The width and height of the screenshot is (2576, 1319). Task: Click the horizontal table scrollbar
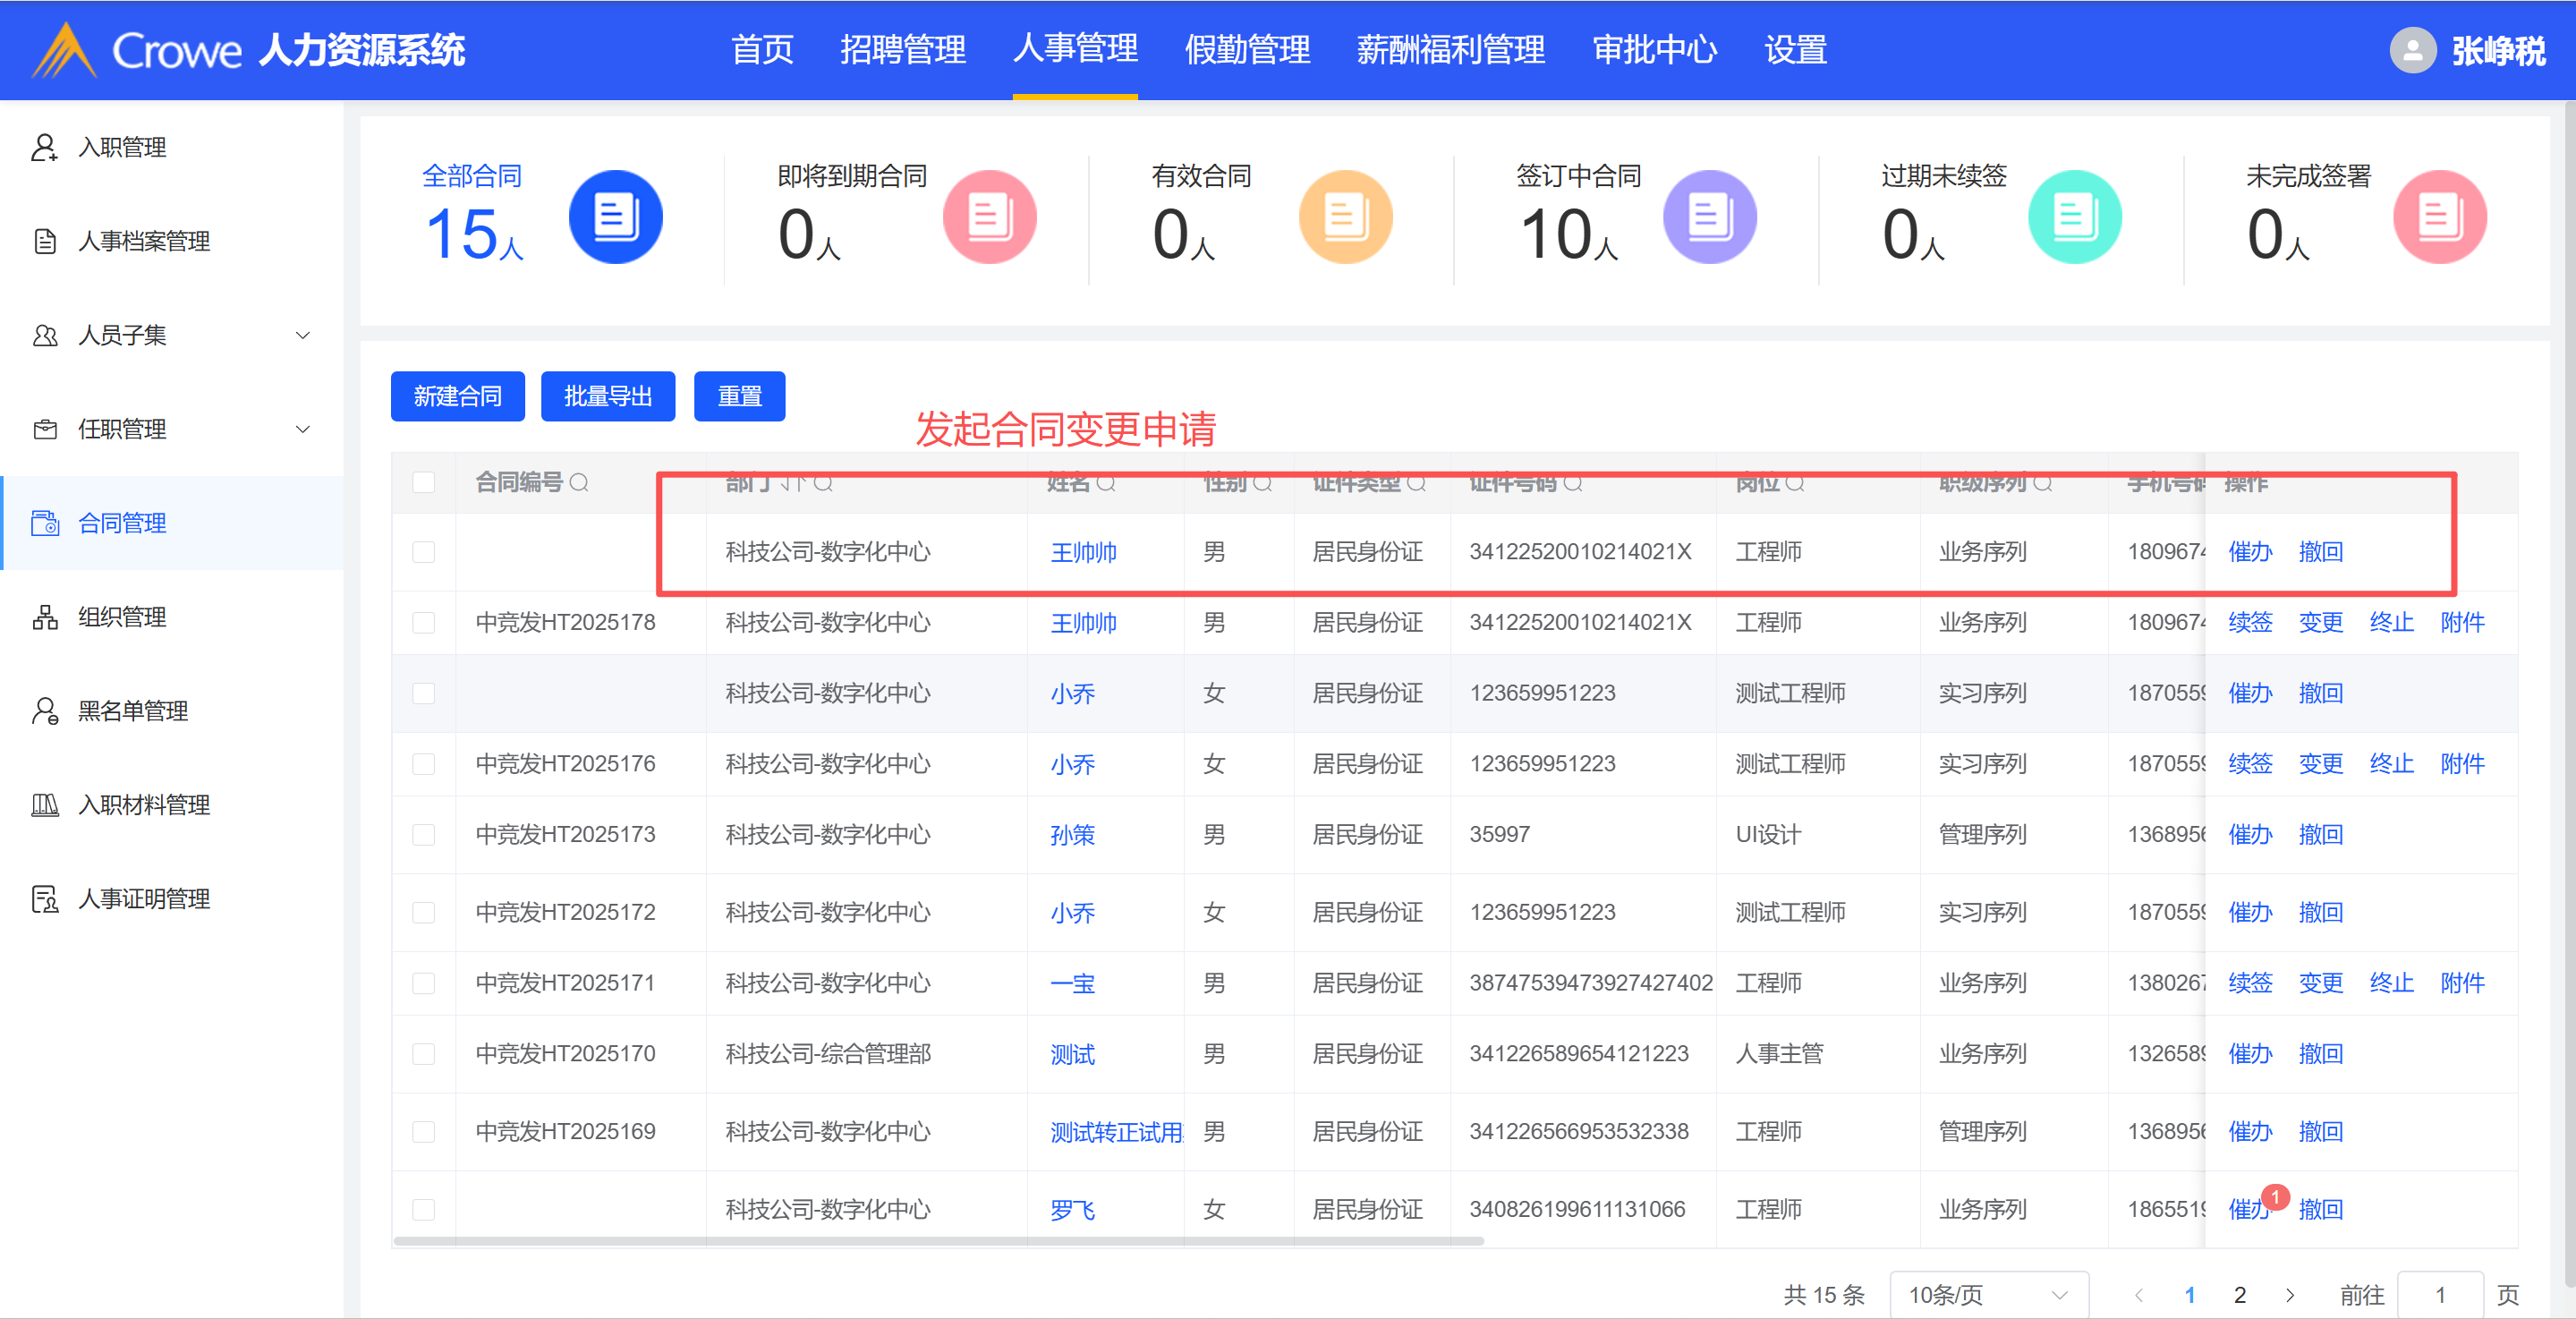click(x=938, y=1241)
